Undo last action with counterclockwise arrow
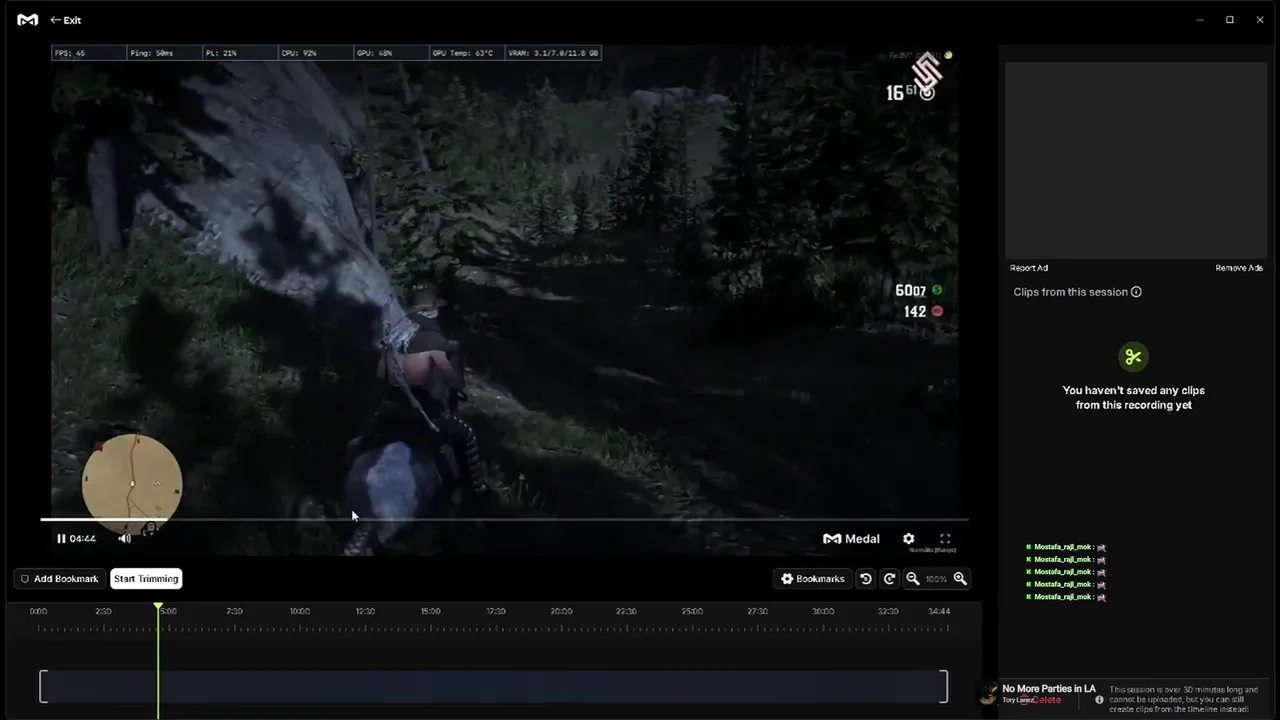 tap(866, 579)
